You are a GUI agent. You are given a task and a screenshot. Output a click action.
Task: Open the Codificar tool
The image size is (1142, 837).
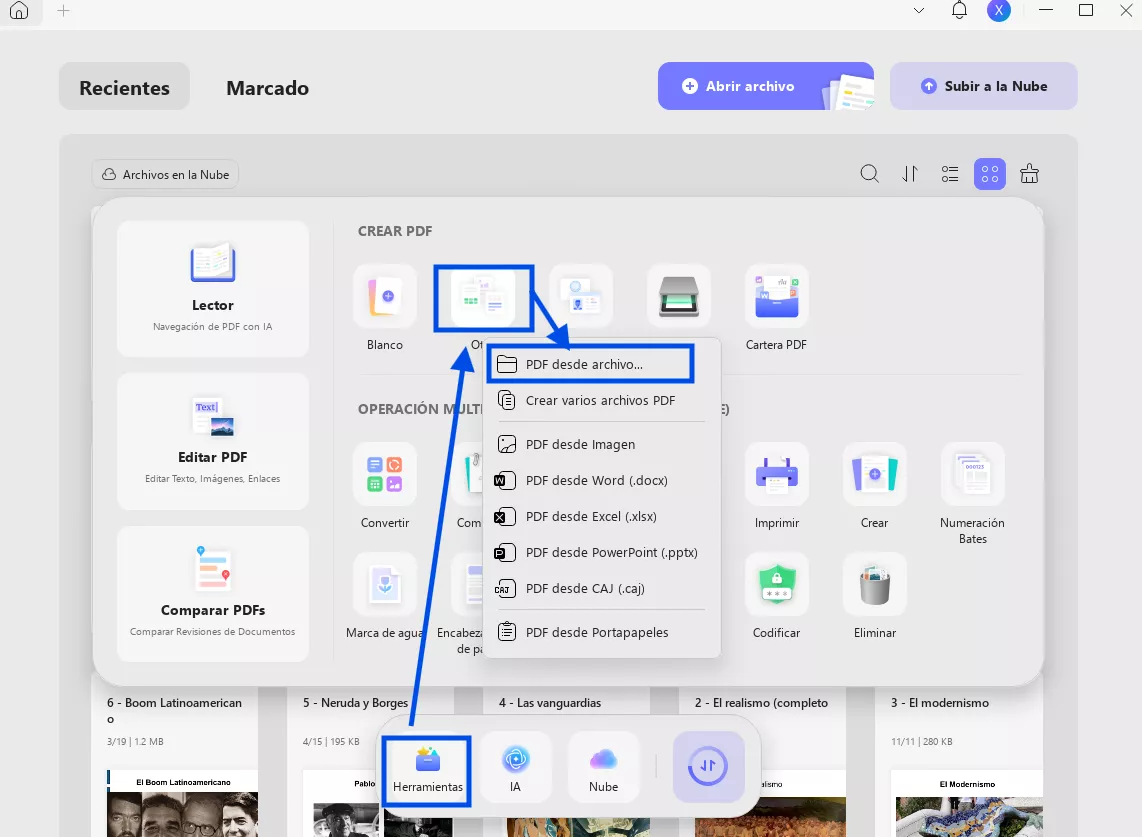click(x=776, y=583)
